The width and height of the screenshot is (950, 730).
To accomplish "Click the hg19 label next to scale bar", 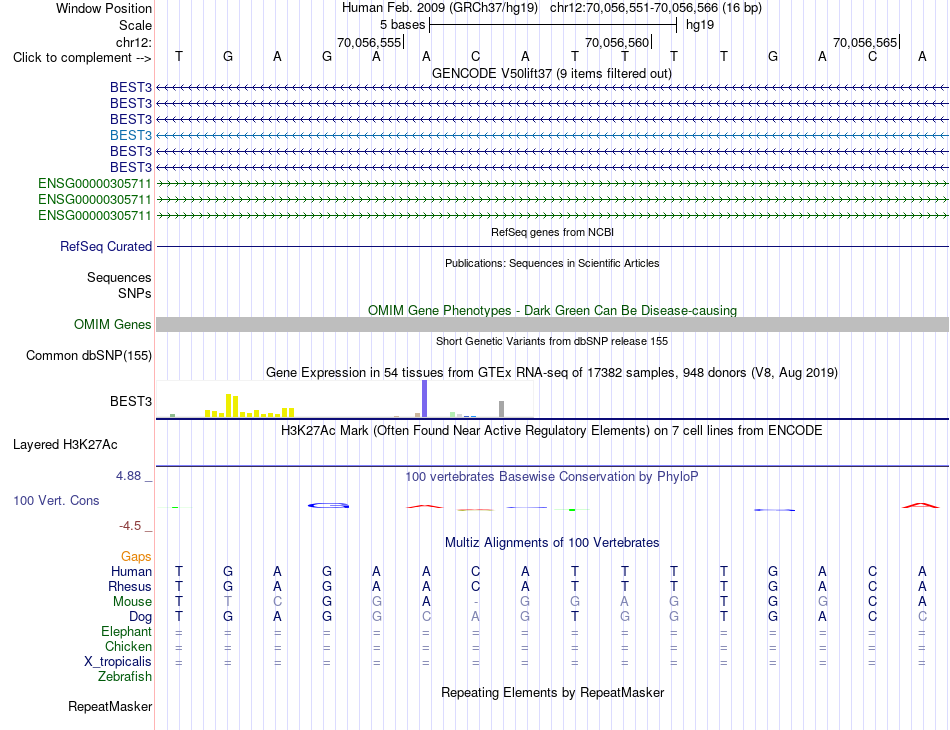I will (700, 25).
